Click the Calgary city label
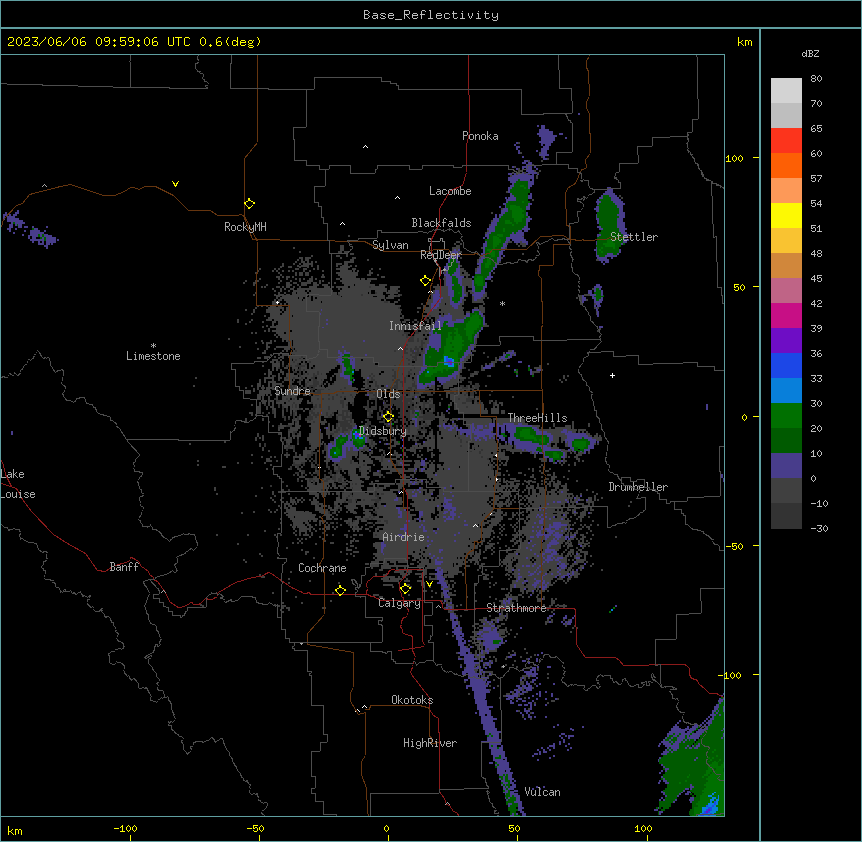This screenshot has height=842, width=862. [x=400, y=603]
